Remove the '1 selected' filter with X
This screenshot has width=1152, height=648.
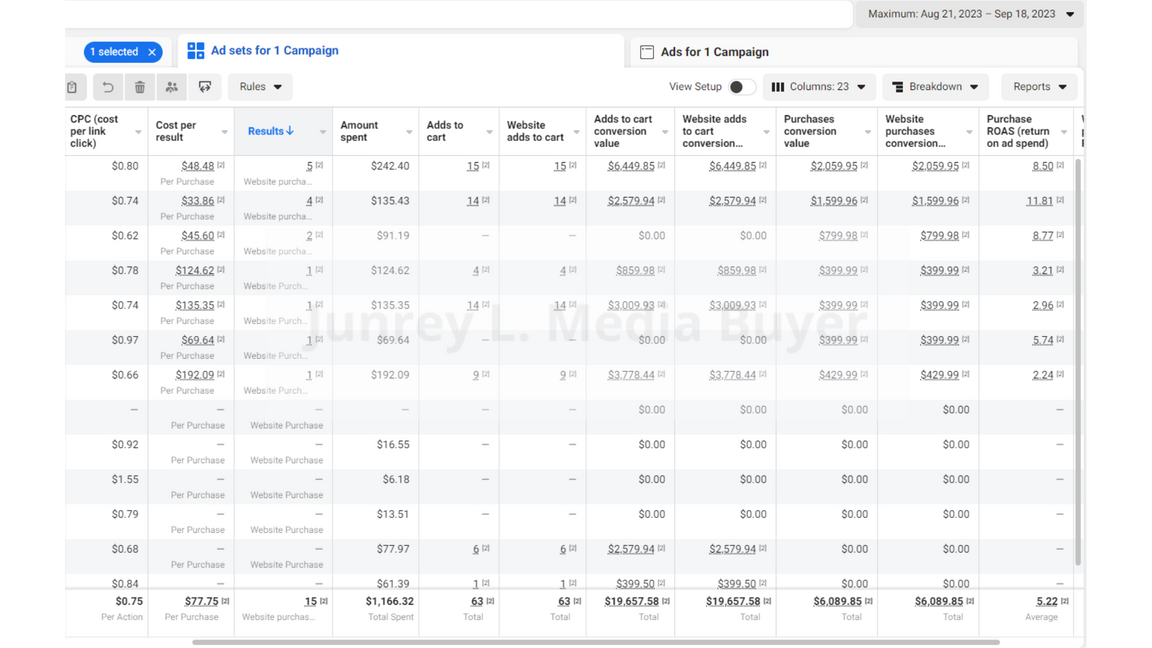pyautogui.click(x=152, y=52)
